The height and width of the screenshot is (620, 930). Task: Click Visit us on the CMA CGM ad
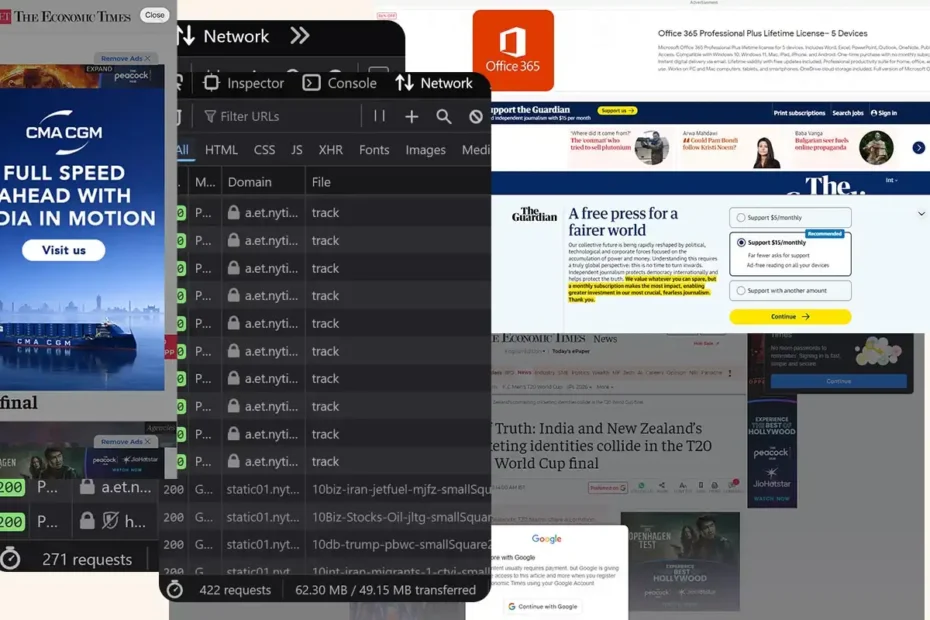(64, 250)
